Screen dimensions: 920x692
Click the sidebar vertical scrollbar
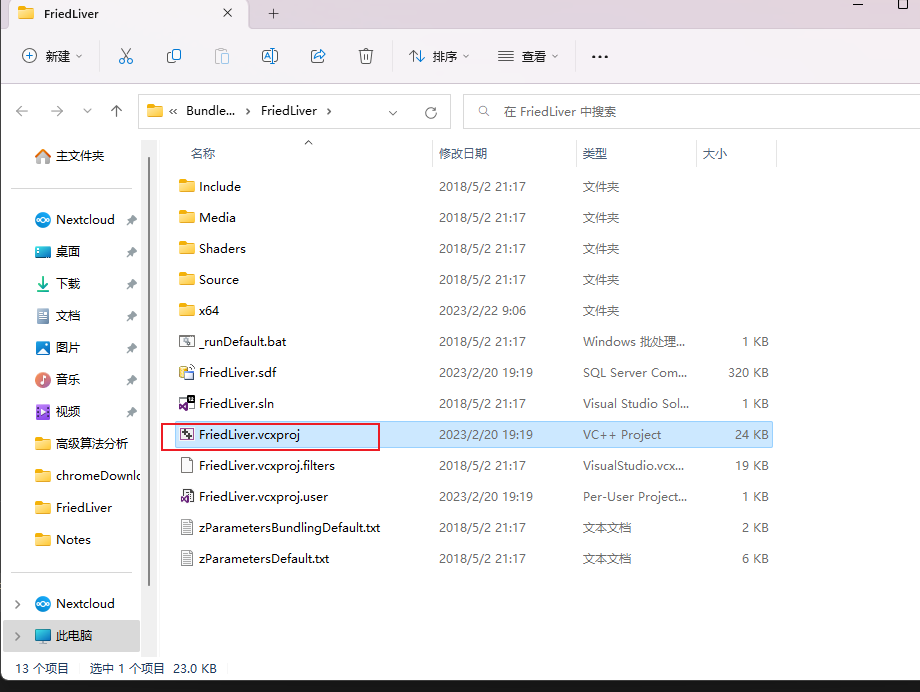pos(149,370)
